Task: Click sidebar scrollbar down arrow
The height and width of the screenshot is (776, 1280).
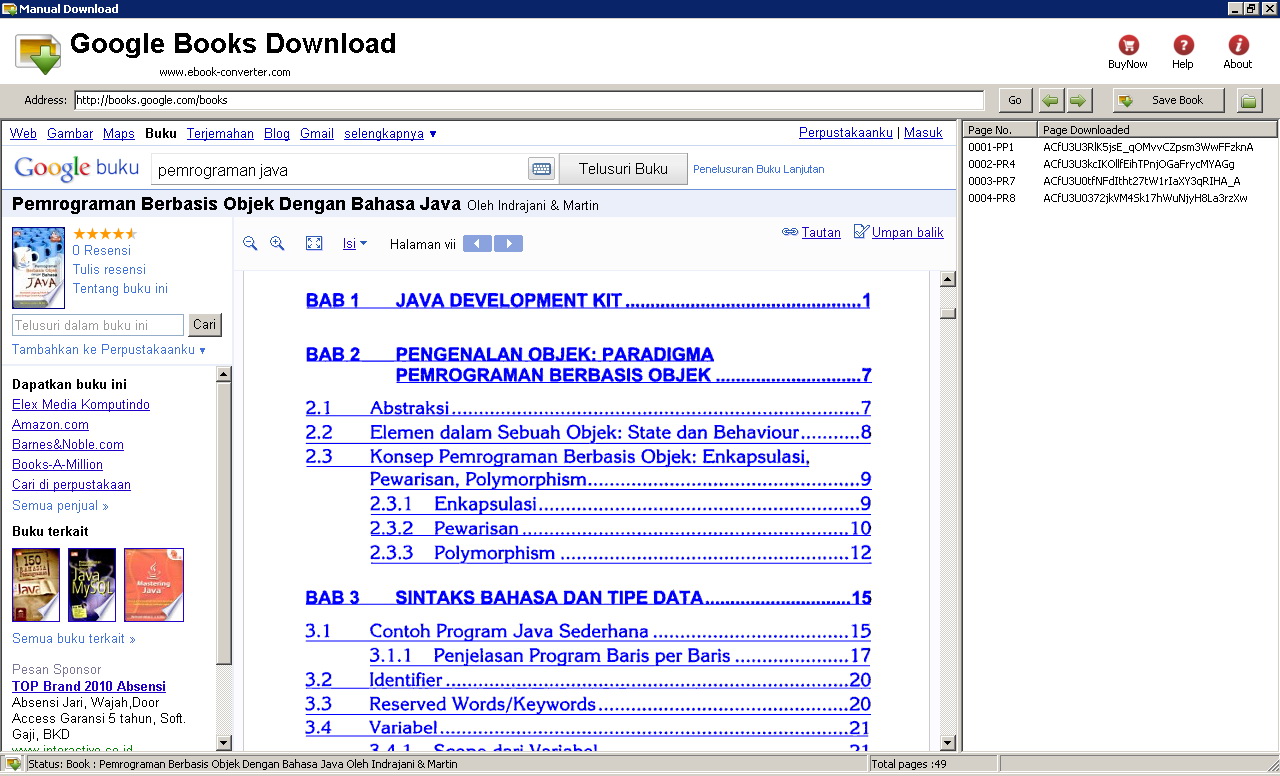Action: 224,742
